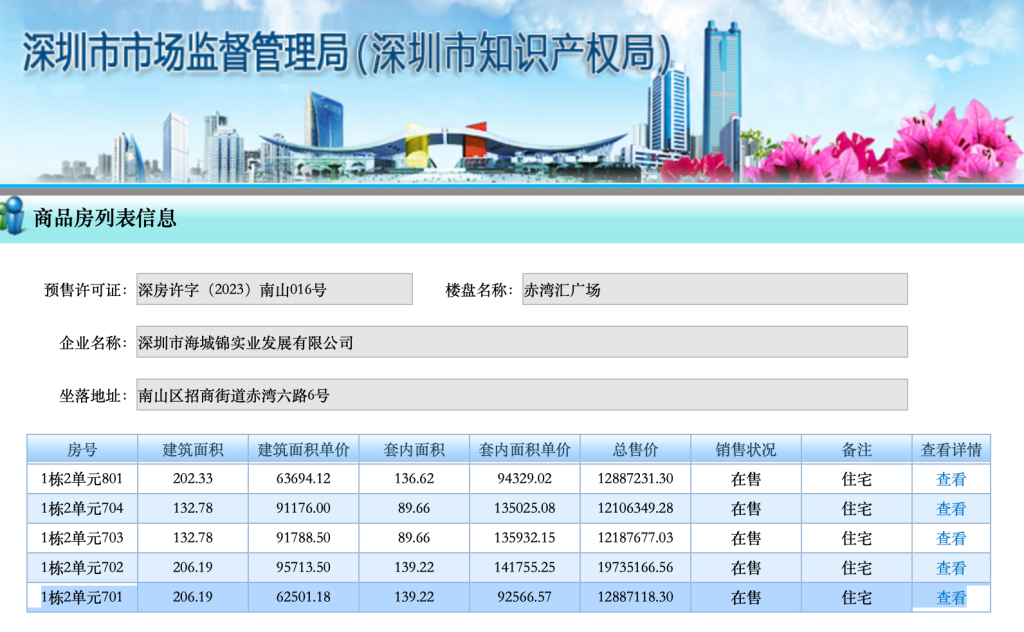Click the 总售价 column header
Screen dimensions: 1024x632
click(x=635, y=449)
